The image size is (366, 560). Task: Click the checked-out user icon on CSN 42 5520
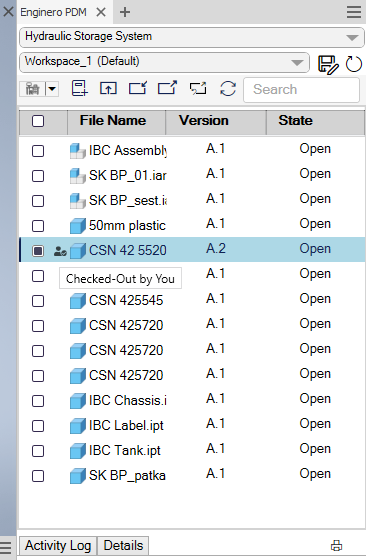[60, 251]
